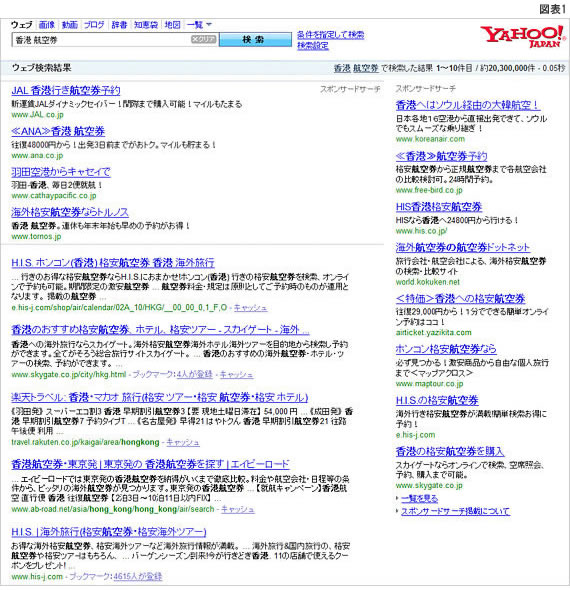Clear the search box with the クリア button
This screenshot has height=590, width=570.
coord(204,39)
